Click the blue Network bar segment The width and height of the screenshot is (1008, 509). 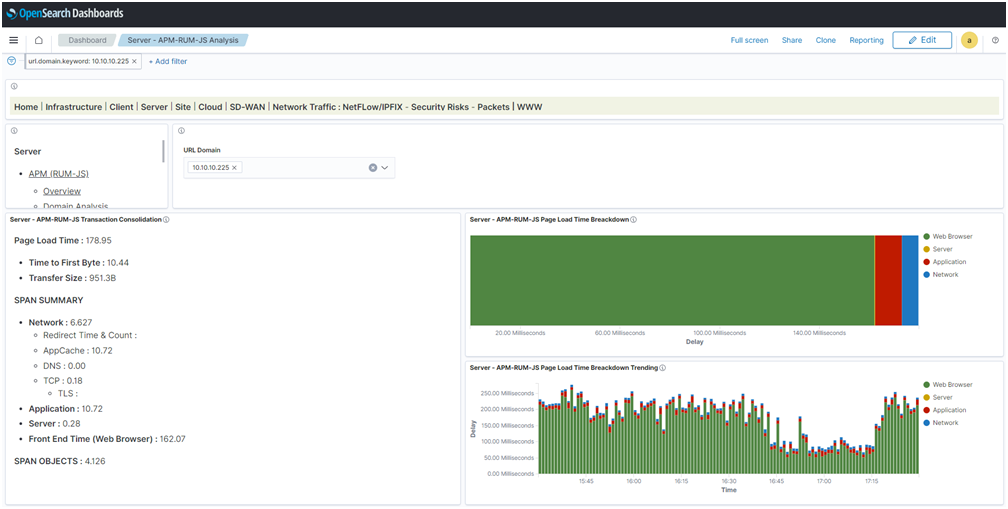[x=910, y=280]
